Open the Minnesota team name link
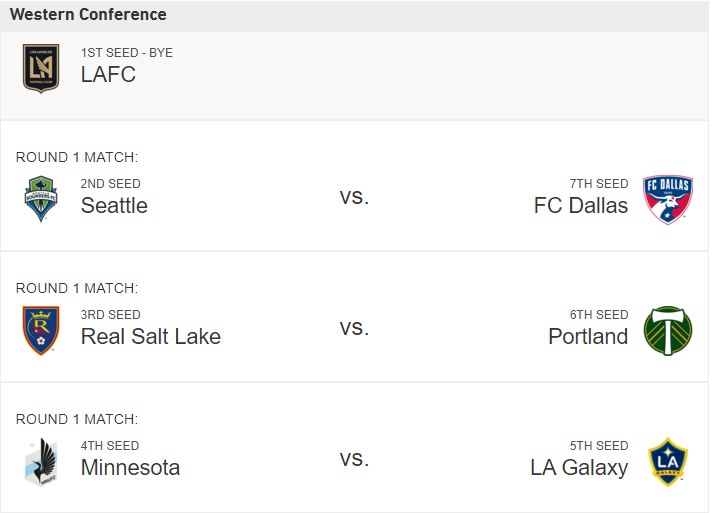Image resolution: width=712 pixels, height=513 pixels. (x=130, y=468)
